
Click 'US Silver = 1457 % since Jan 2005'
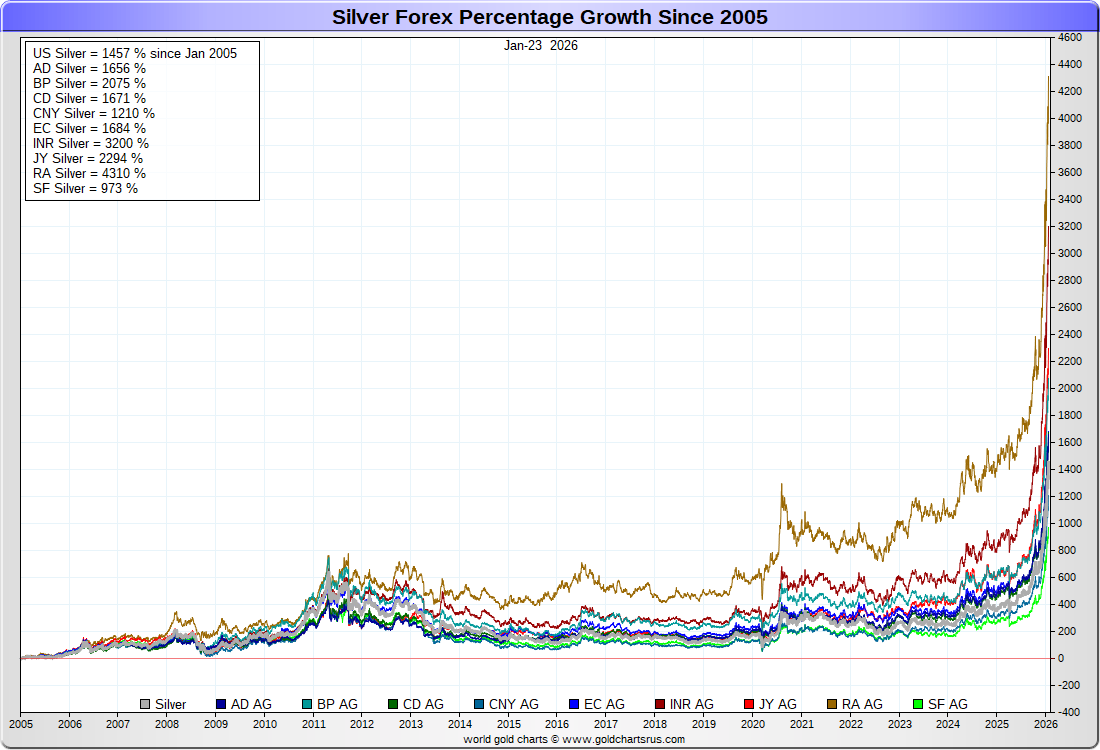coord(135,53)
